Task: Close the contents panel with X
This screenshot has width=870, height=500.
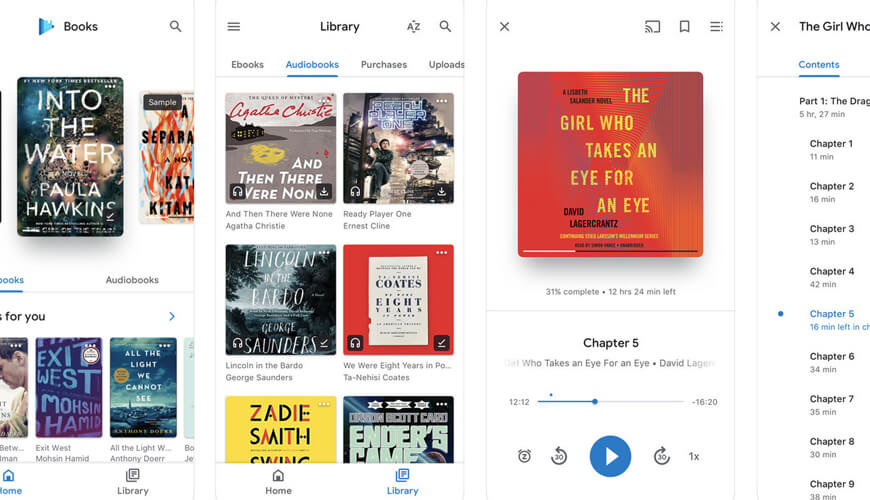Action: (775, 26)
